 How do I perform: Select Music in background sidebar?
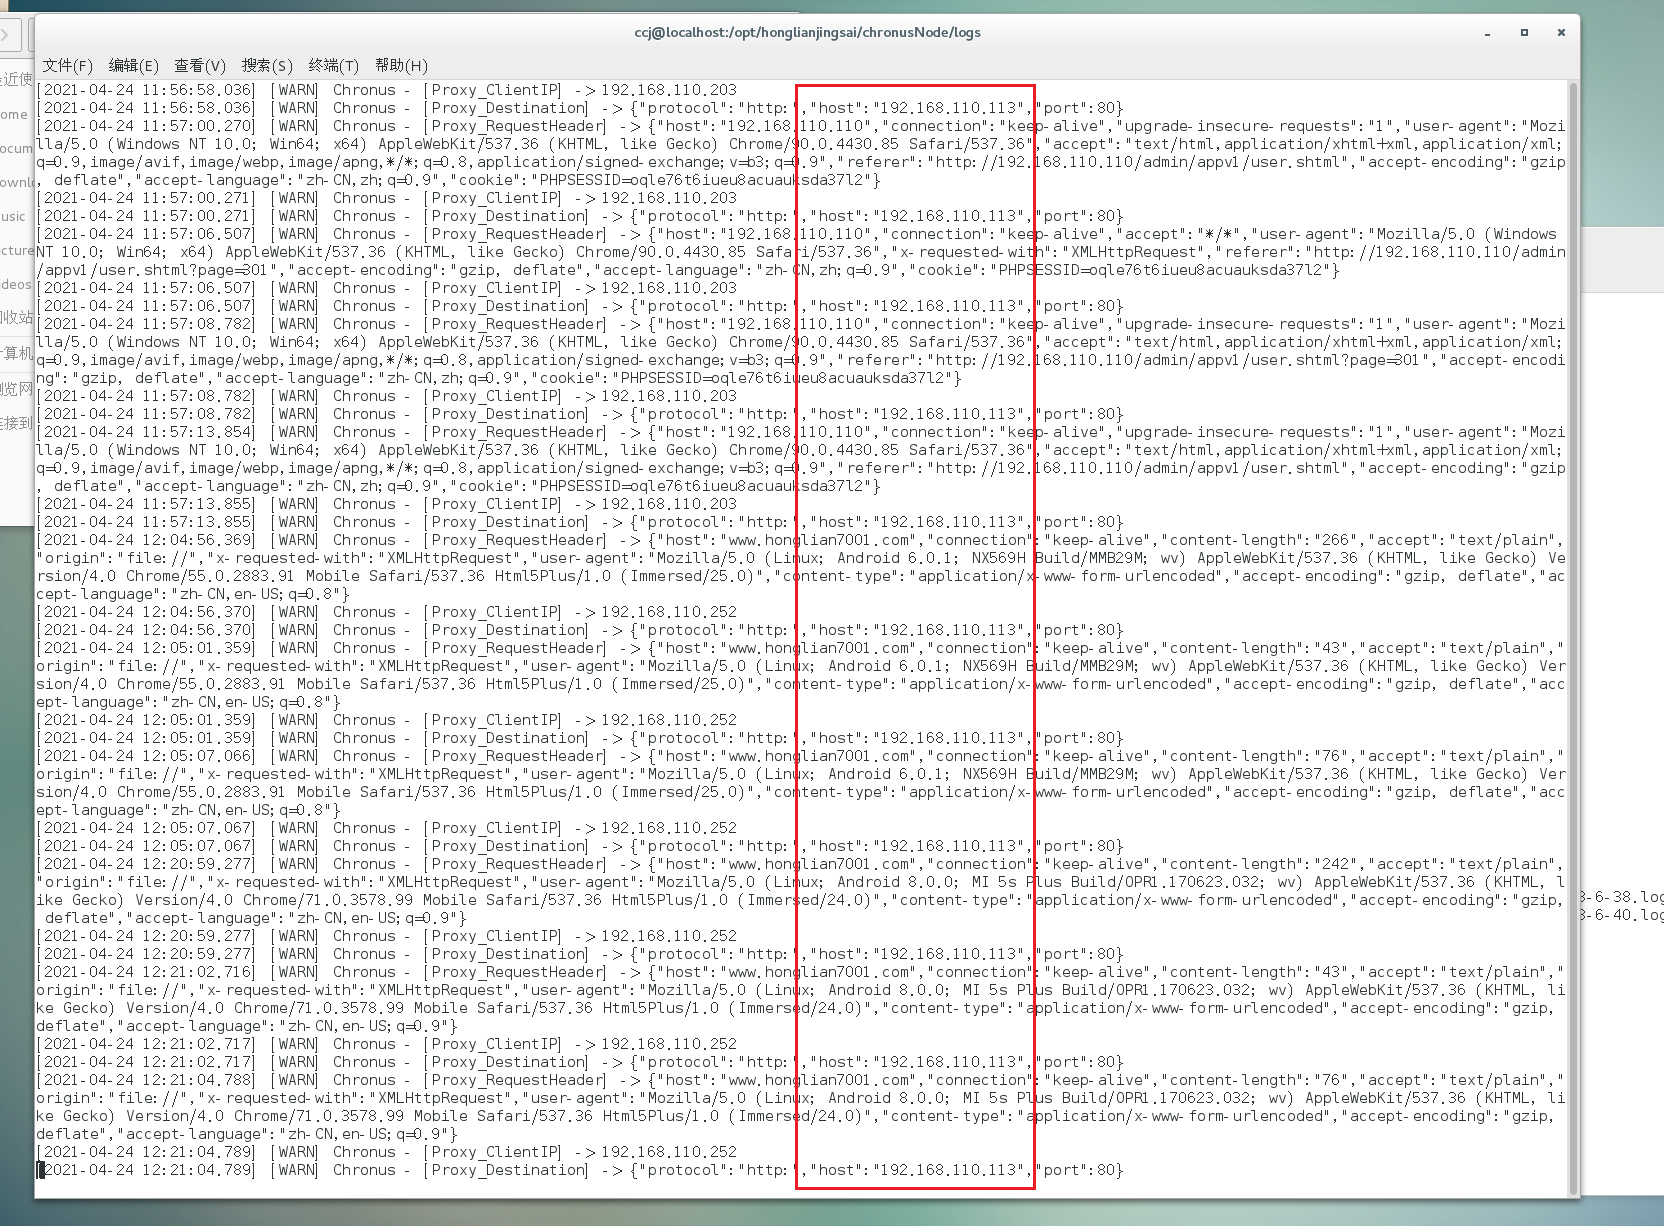[14, 216]
